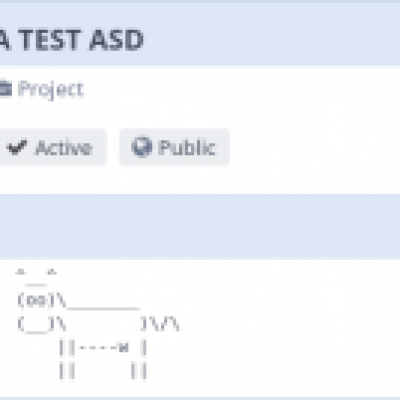
Task: Click the ASCII cow's udder 'w' character
Action: 123,348
